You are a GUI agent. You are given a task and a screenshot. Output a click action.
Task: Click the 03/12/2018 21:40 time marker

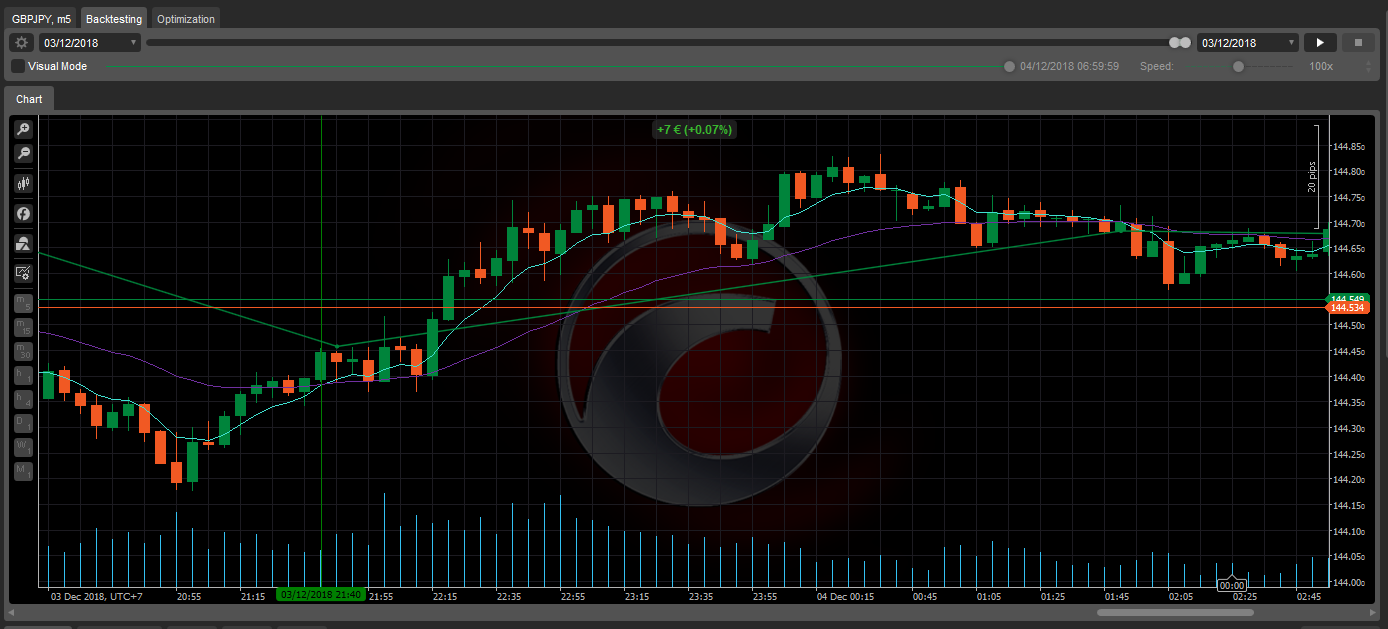coord(320,595)
